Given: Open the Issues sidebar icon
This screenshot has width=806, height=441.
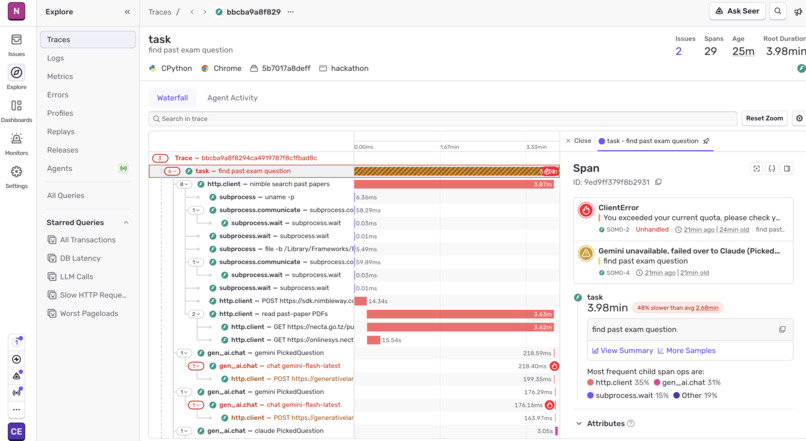Looking at the screenshot, I should (x=16, y=40).
